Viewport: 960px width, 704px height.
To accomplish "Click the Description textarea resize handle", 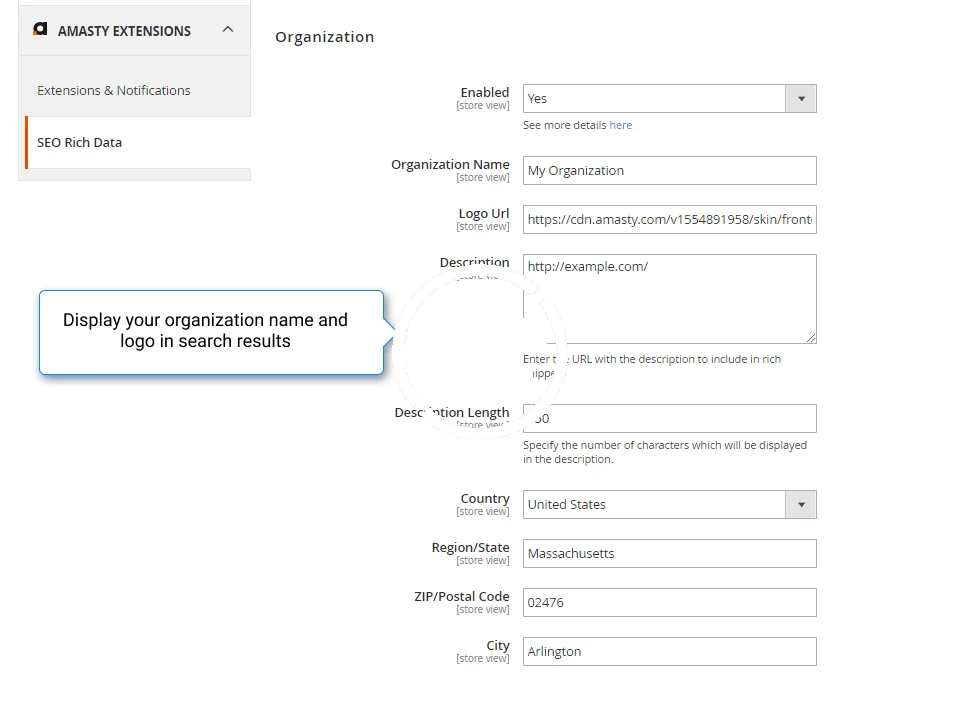I will [811, 338].
